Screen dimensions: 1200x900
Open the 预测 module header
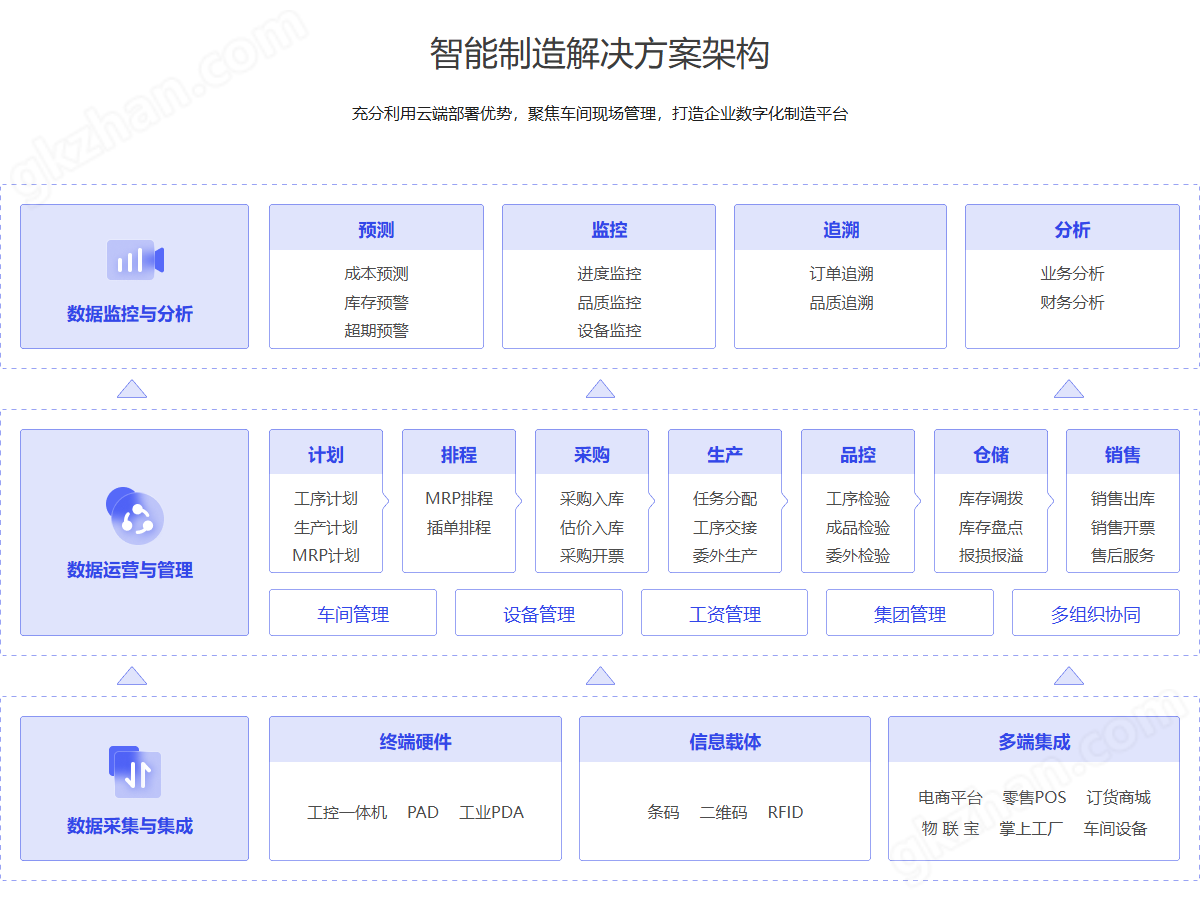(x=376, y=227)
